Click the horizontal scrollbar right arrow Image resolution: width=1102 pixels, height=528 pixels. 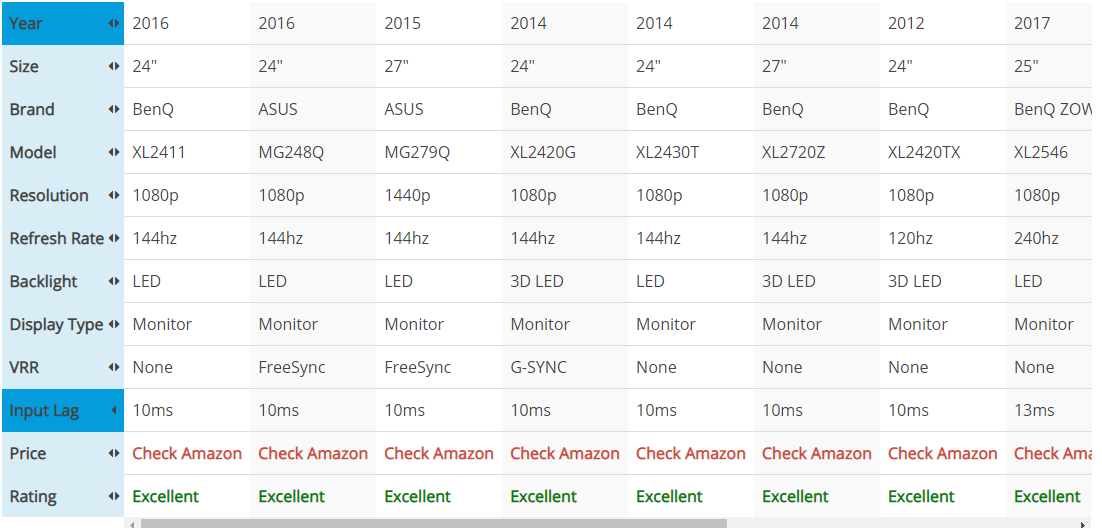pos(1084,523)
